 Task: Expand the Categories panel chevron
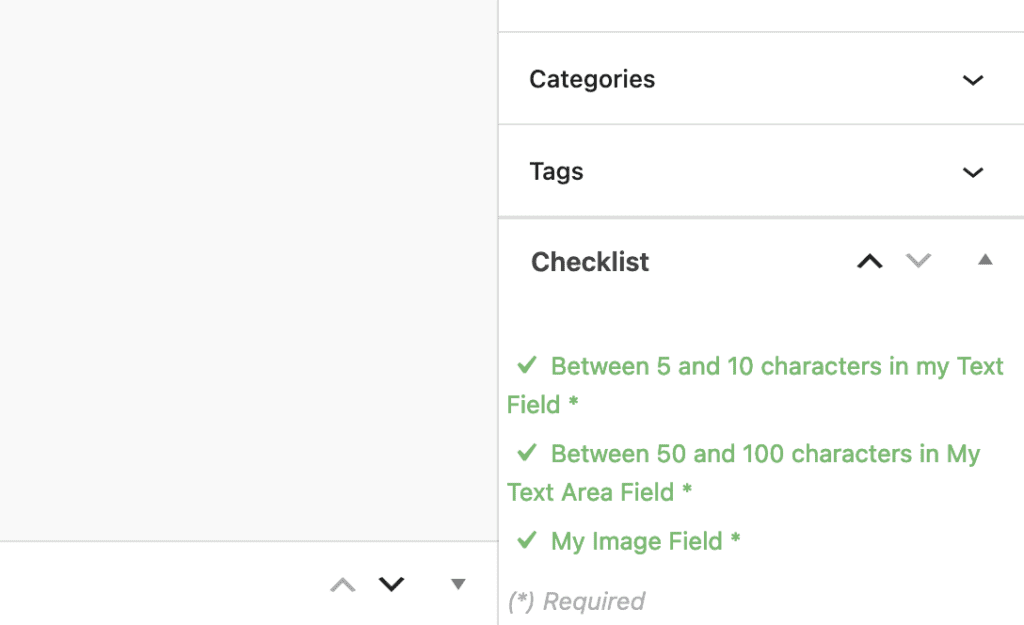[972, 80]
